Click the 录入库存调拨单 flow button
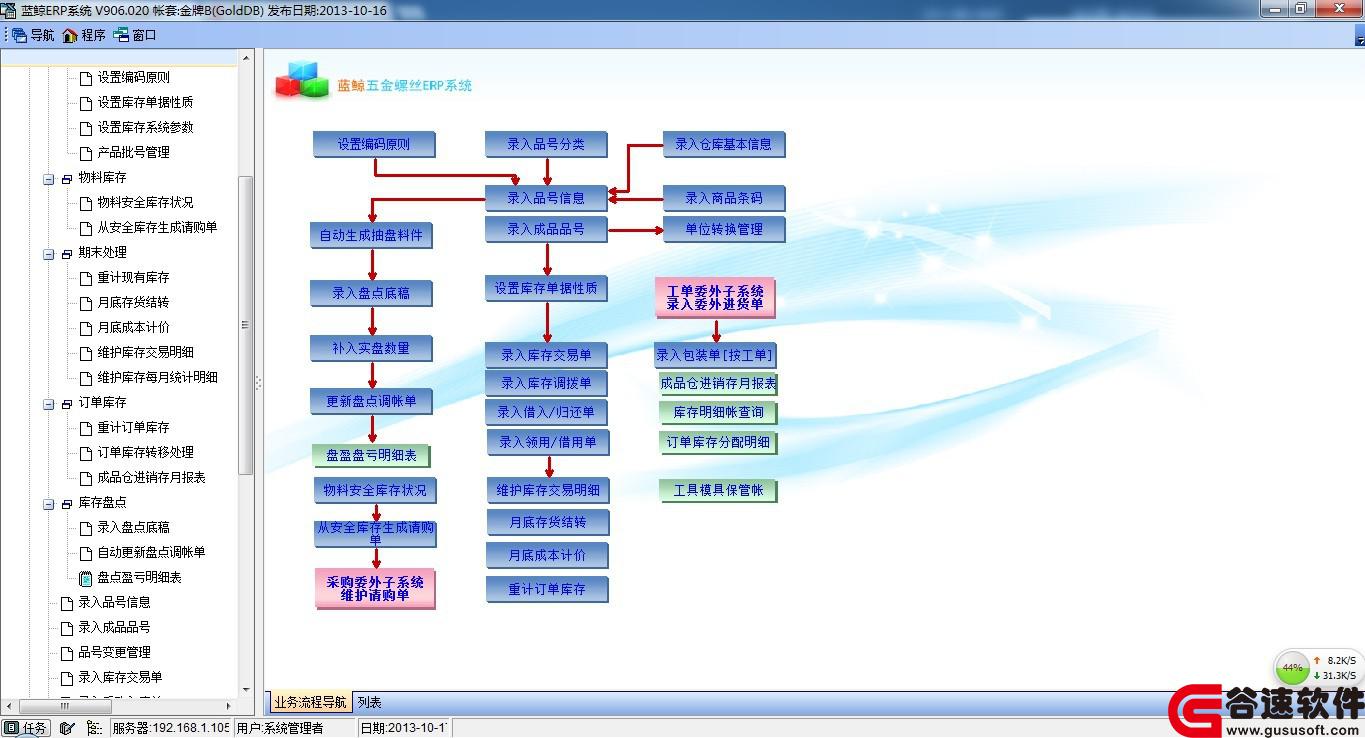The width and height of the screenshot is (1365, 738). pyautogui.click(x=546, y=383)
